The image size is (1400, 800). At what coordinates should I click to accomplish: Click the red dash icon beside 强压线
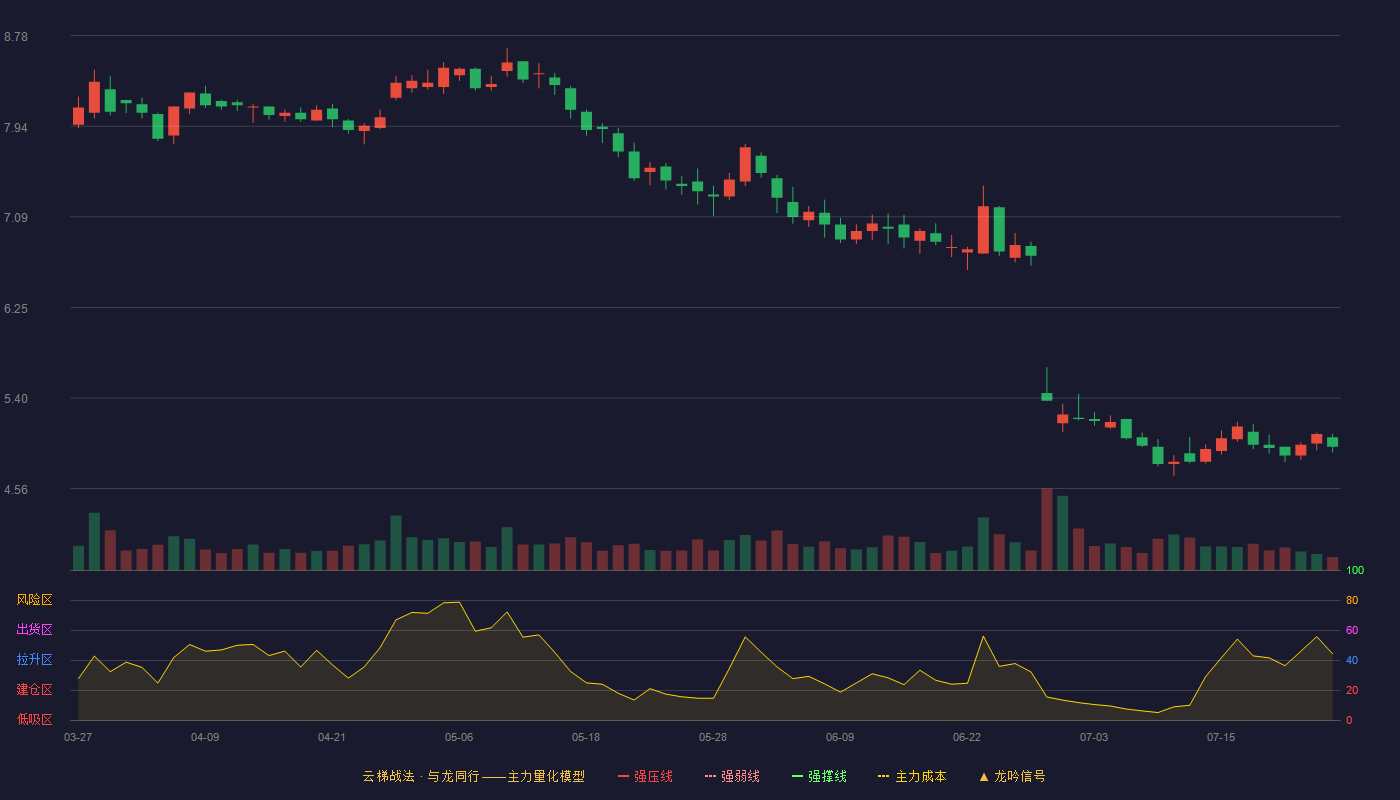623,776
